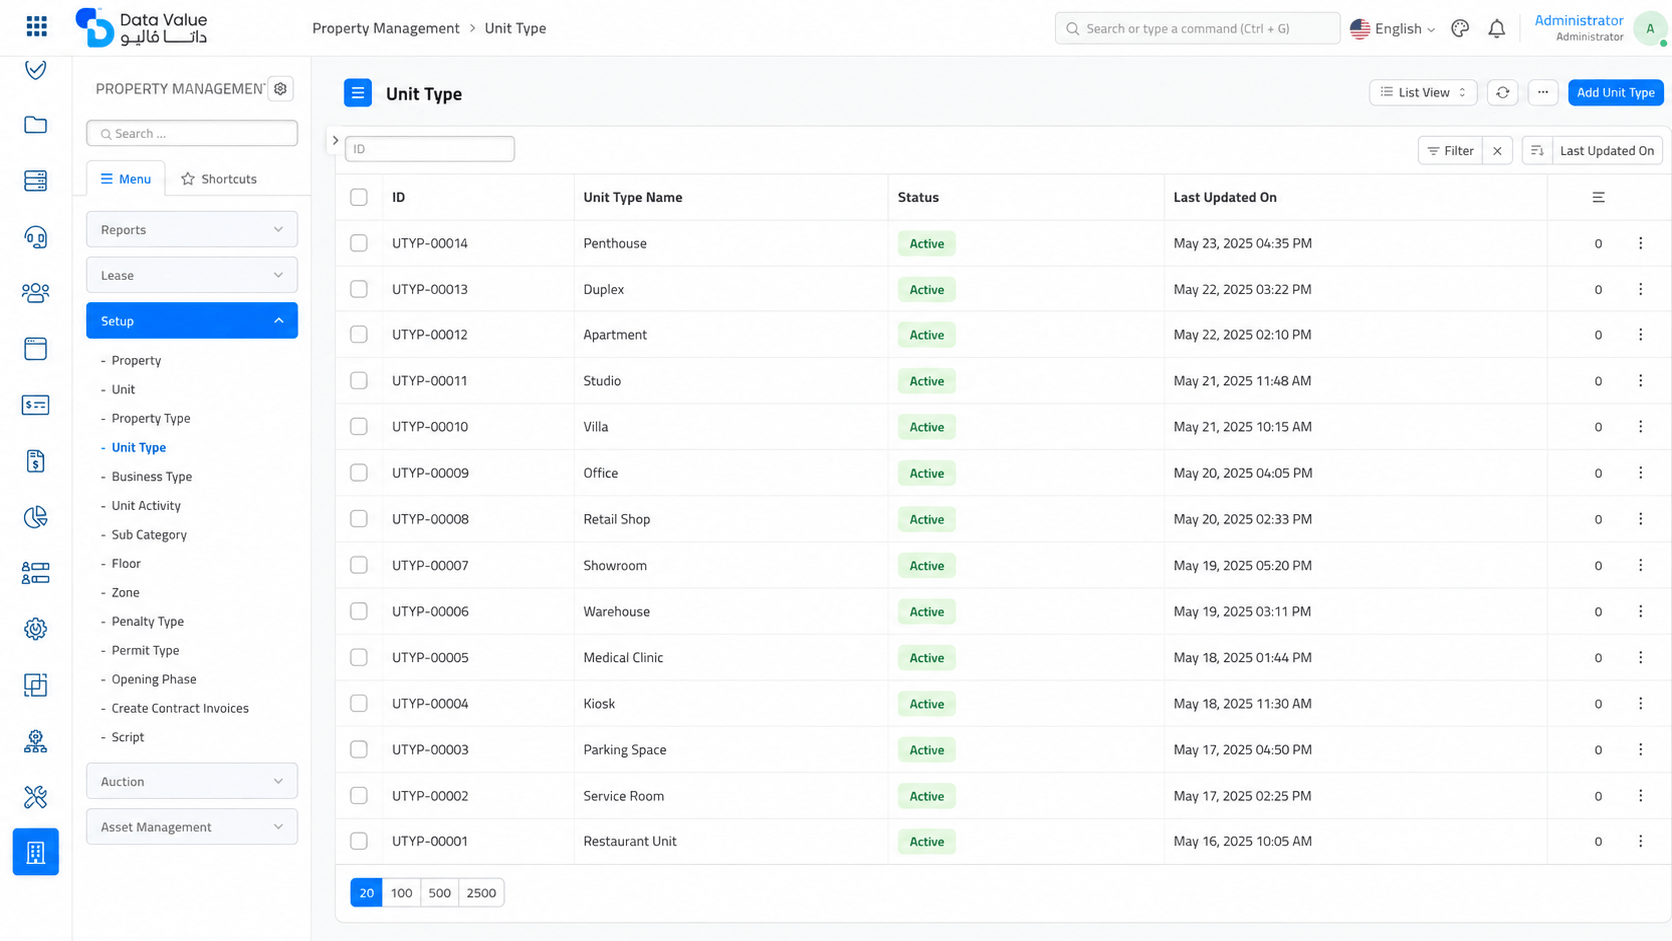This screenshot has width=1672, height=941.
Task: Click the theme palette icon
Action: click(x=1460, y=28)
